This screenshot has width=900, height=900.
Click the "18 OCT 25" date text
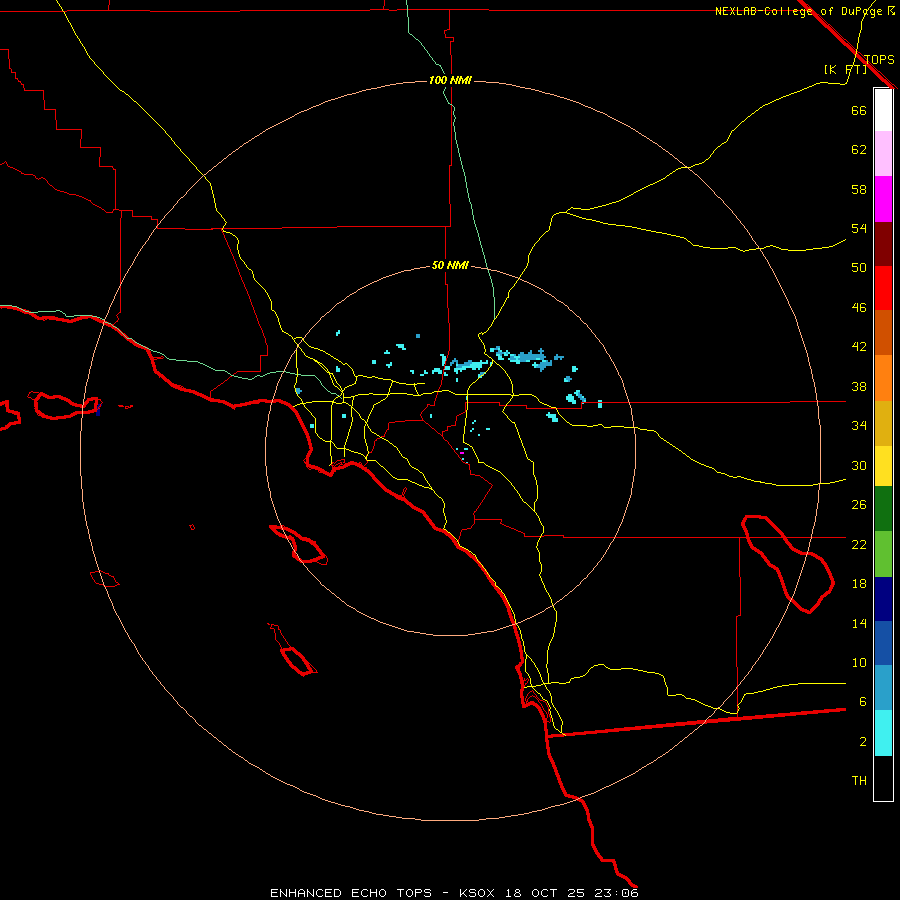tap(545, 893)
